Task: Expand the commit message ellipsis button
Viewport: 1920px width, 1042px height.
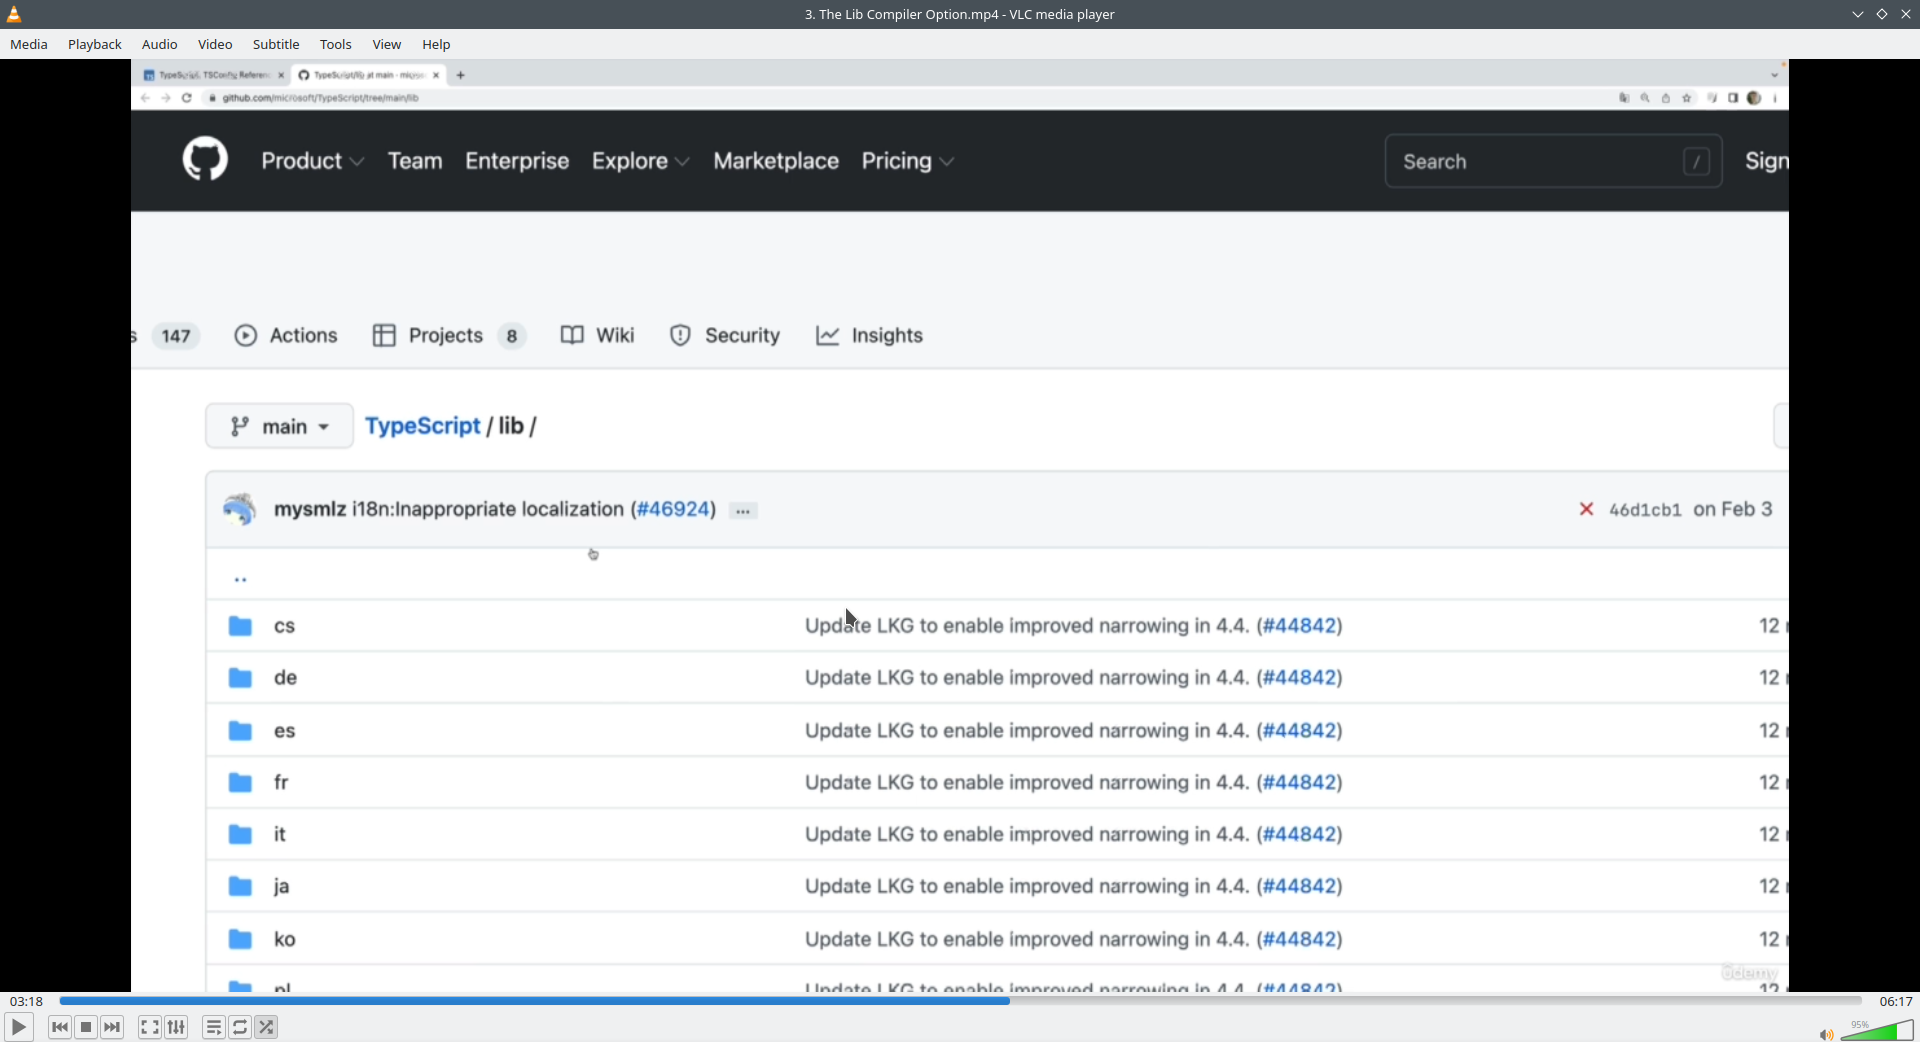Action: tap(743, 511)
